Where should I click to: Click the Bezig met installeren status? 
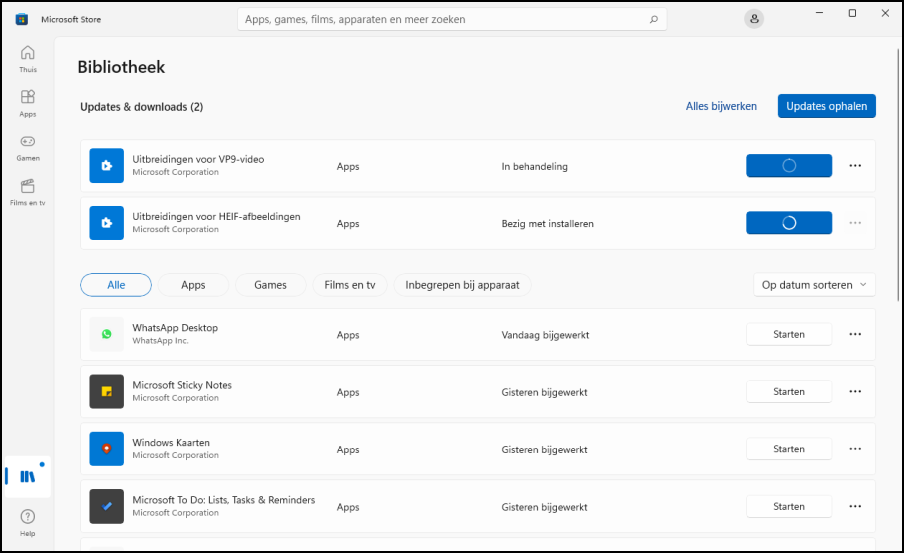coord(547,223)
